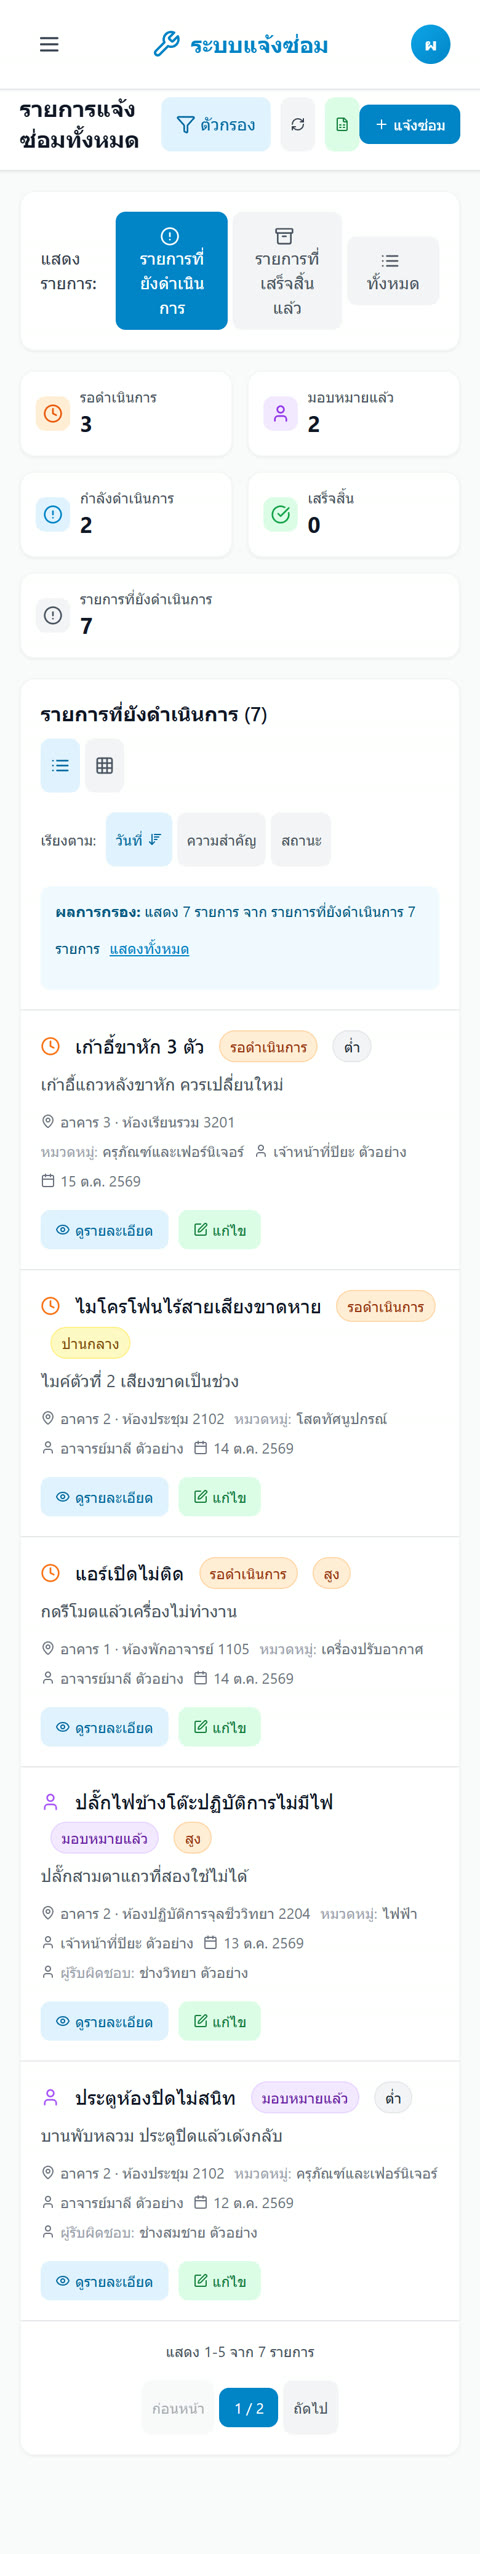This screenshot has height=2554, width=480.
Task: Open the ตัวกรอง filter panel
Action: click(216, 124)
